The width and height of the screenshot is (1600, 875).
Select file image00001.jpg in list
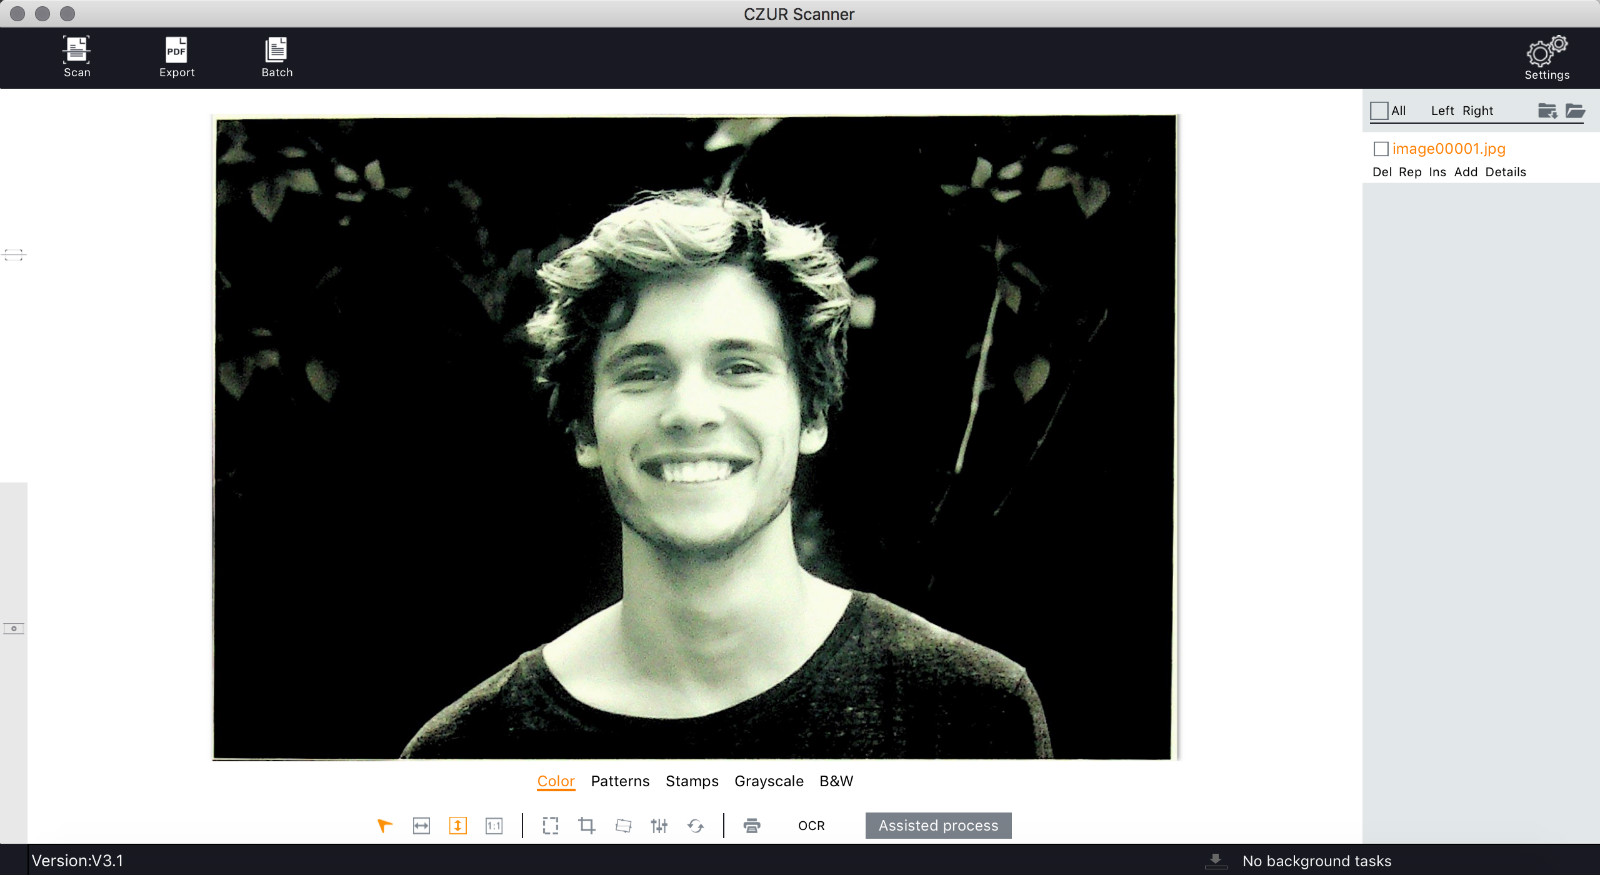[1449, 149]
